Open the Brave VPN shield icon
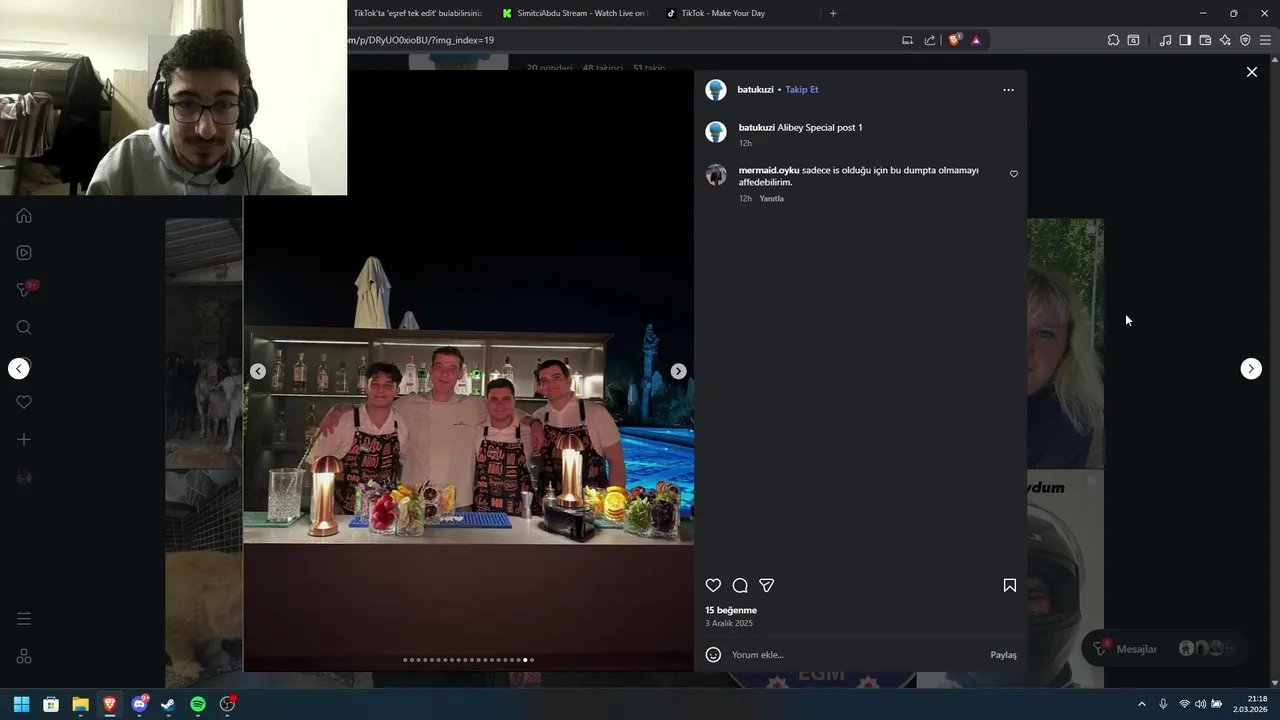Screen dimensions: 1280x720 1245,40
